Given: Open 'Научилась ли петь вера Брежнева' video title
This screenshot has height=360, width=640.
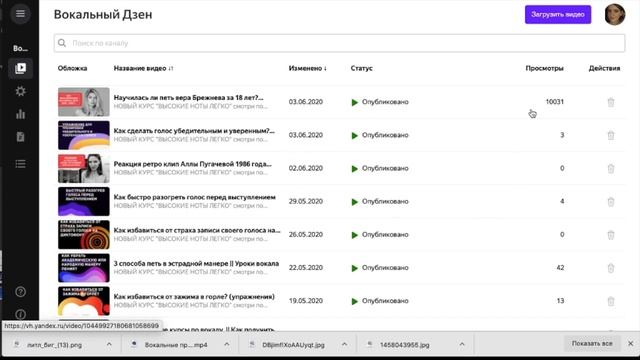Looking at the screenshot, I should point(188,98).
